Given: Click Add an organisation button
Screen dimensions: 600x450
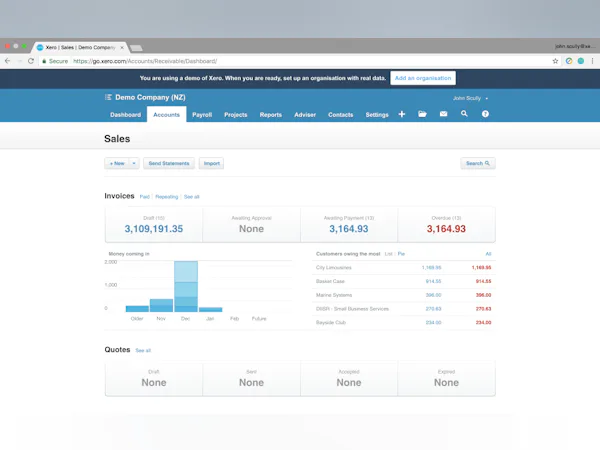Looking at the screenshot, I should (423, 78).
